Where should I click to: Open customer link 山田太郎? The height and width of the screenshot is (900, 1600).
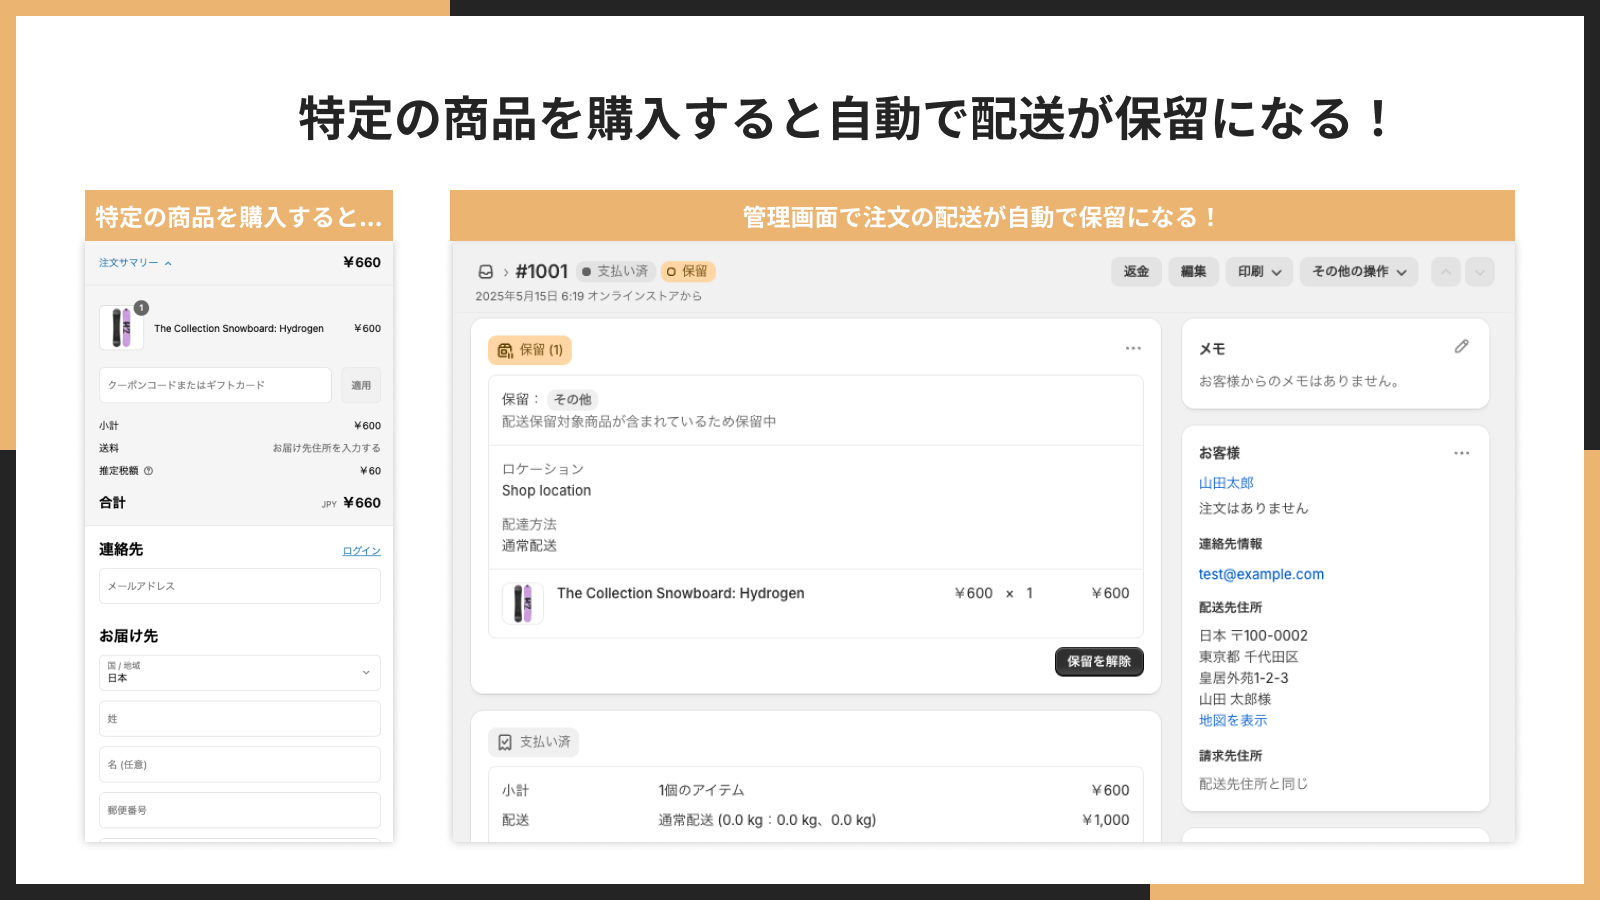click(1226, 483)
